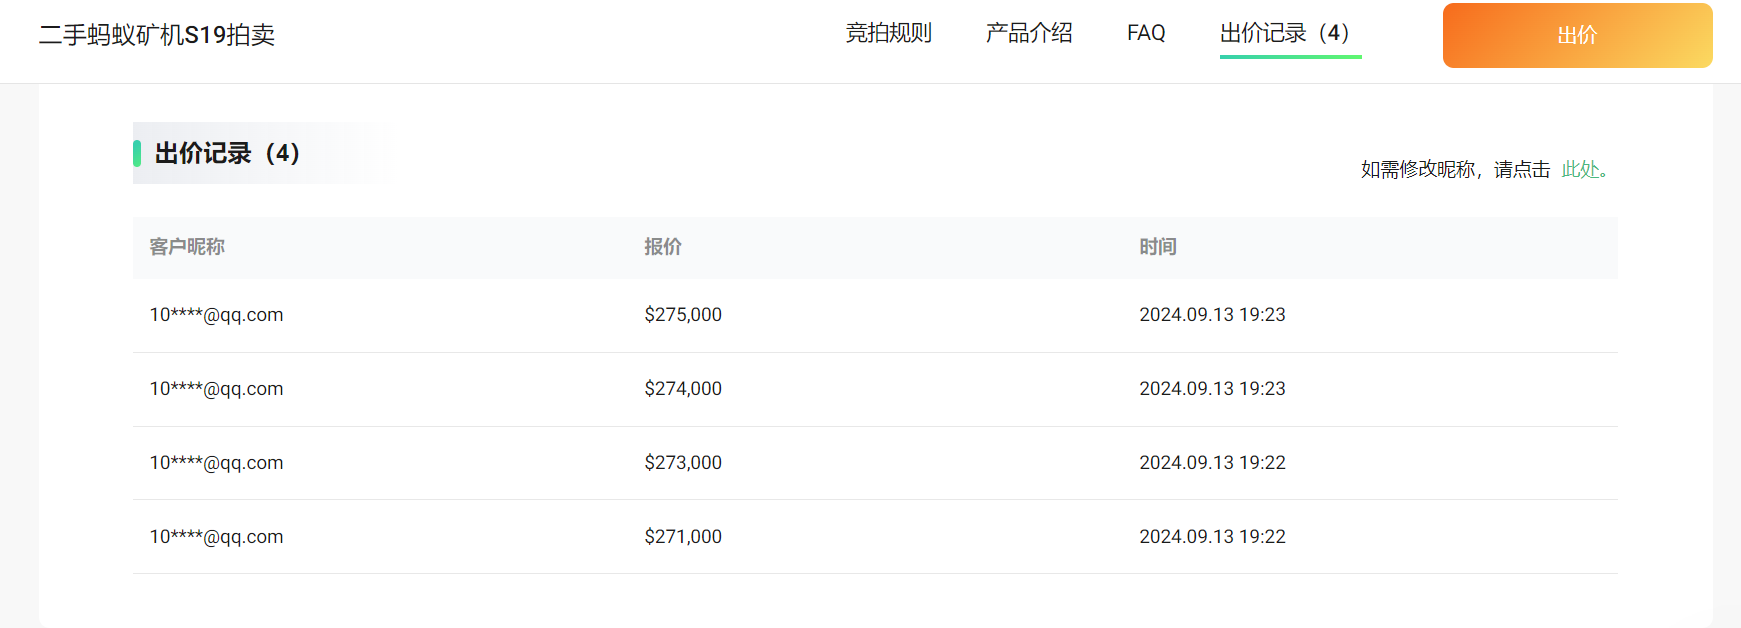Click the nickname in the $275,000 row
The width and height of the screenshot is (1741, 628).
pyautogui.click(x=216, y=315)
